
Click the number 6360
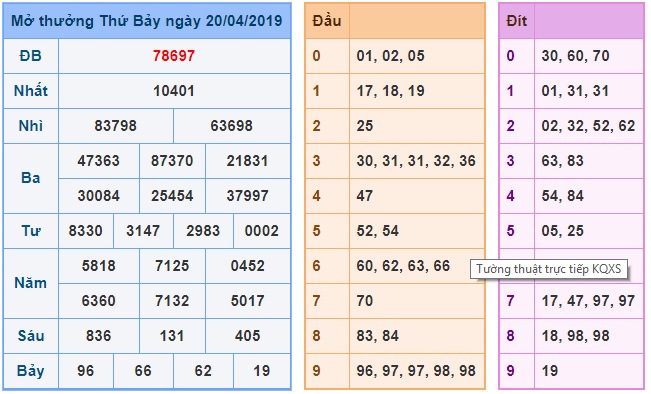pyautogui.click(x=99, y=301)
